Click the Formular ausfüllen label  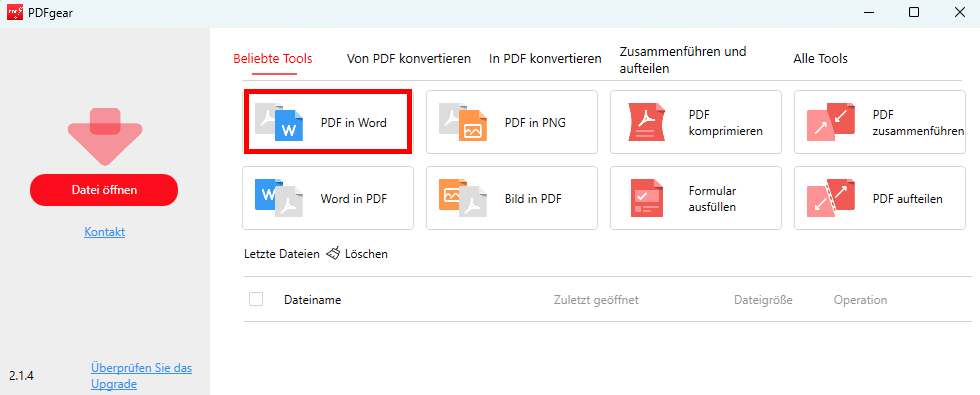712,199
